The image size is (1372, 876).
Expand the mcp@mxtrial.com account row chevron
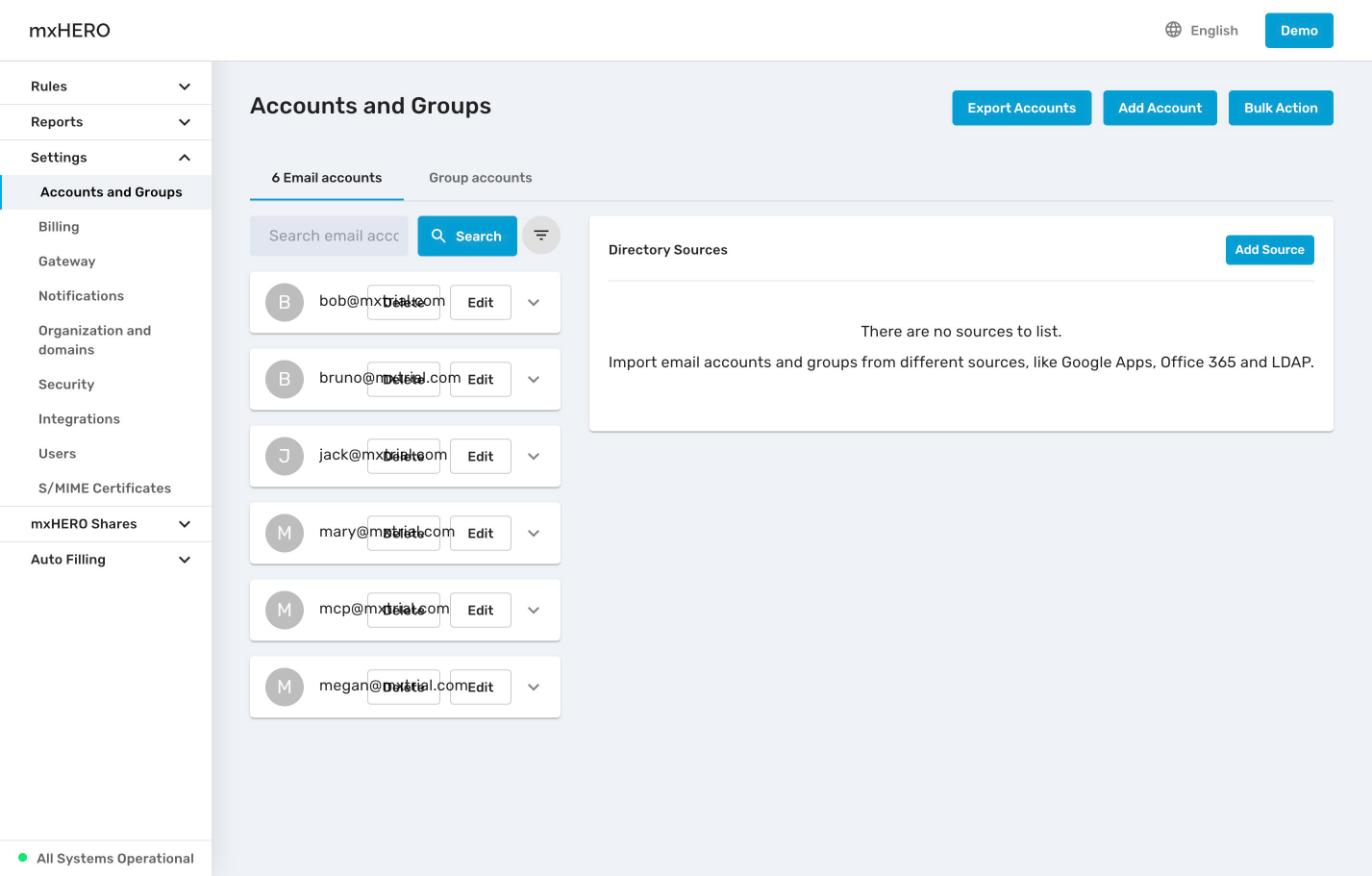coord(533,610)
